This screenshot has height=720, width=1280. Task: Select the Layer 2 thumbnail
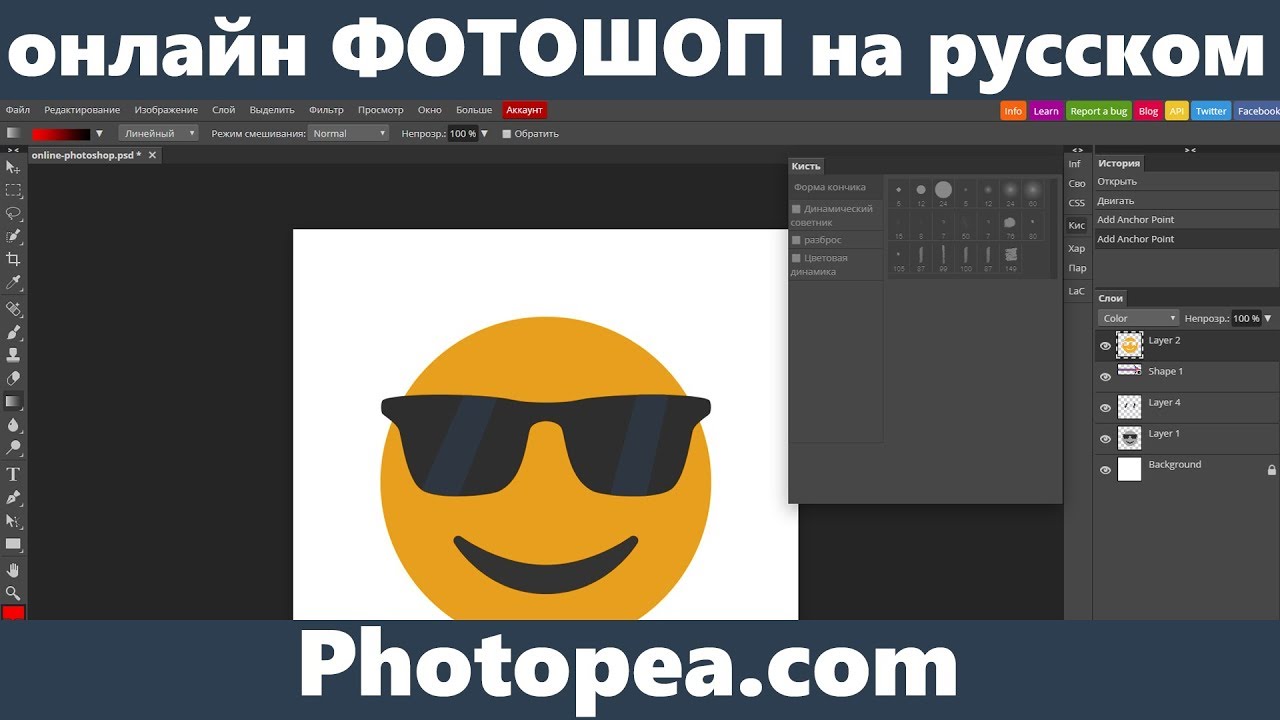tap(1129, 345)
